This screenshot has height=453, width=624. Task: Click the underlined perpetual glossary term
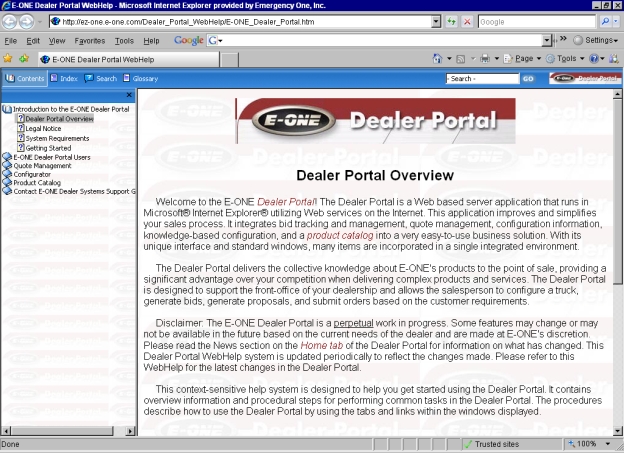point(353,323)
